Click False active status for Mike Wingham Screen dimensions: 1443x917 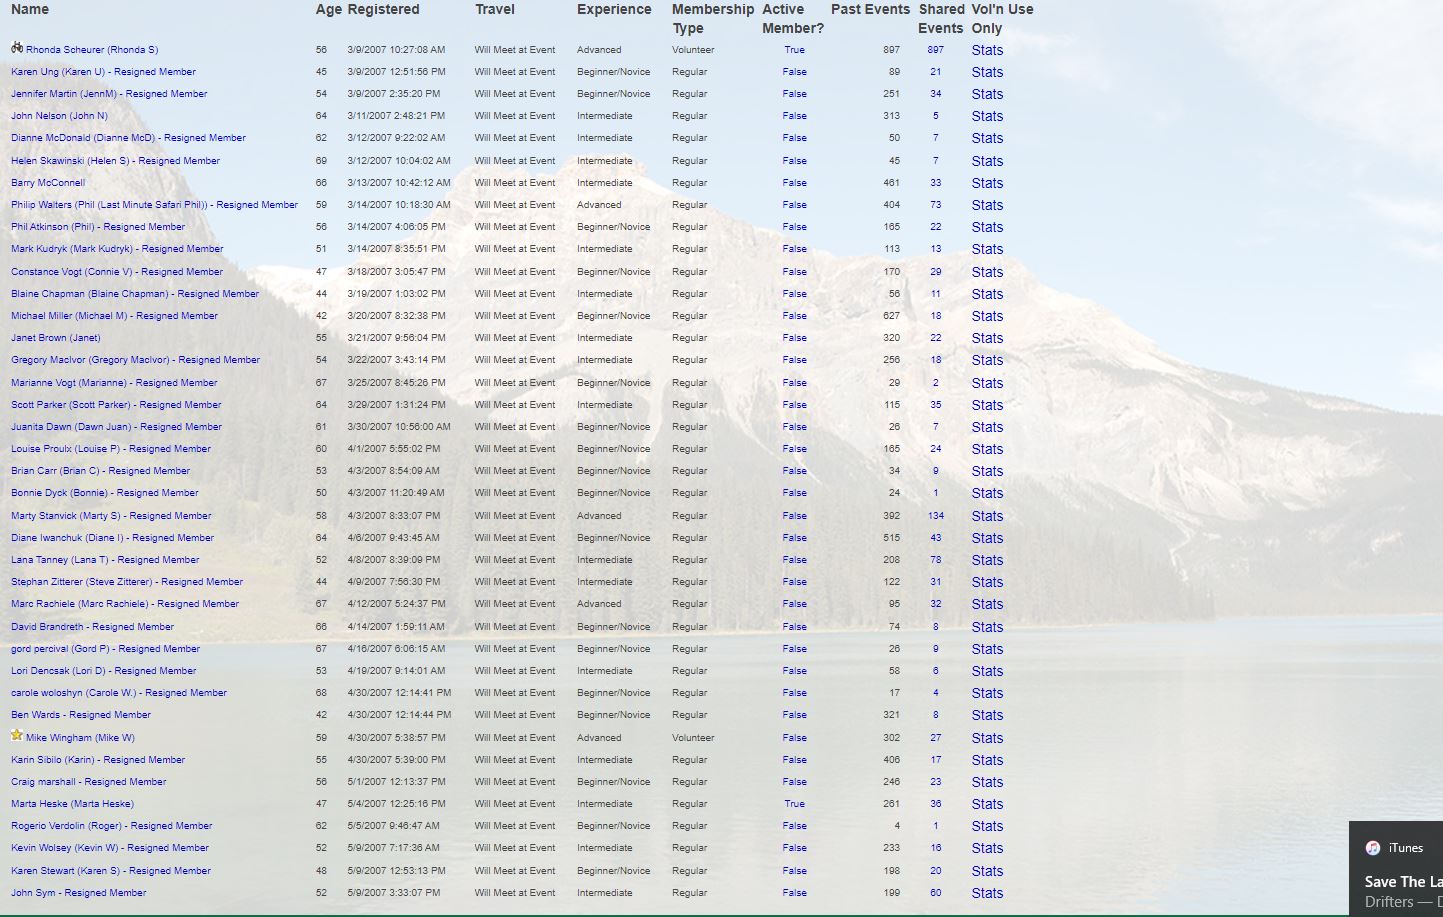coord(794,738)
